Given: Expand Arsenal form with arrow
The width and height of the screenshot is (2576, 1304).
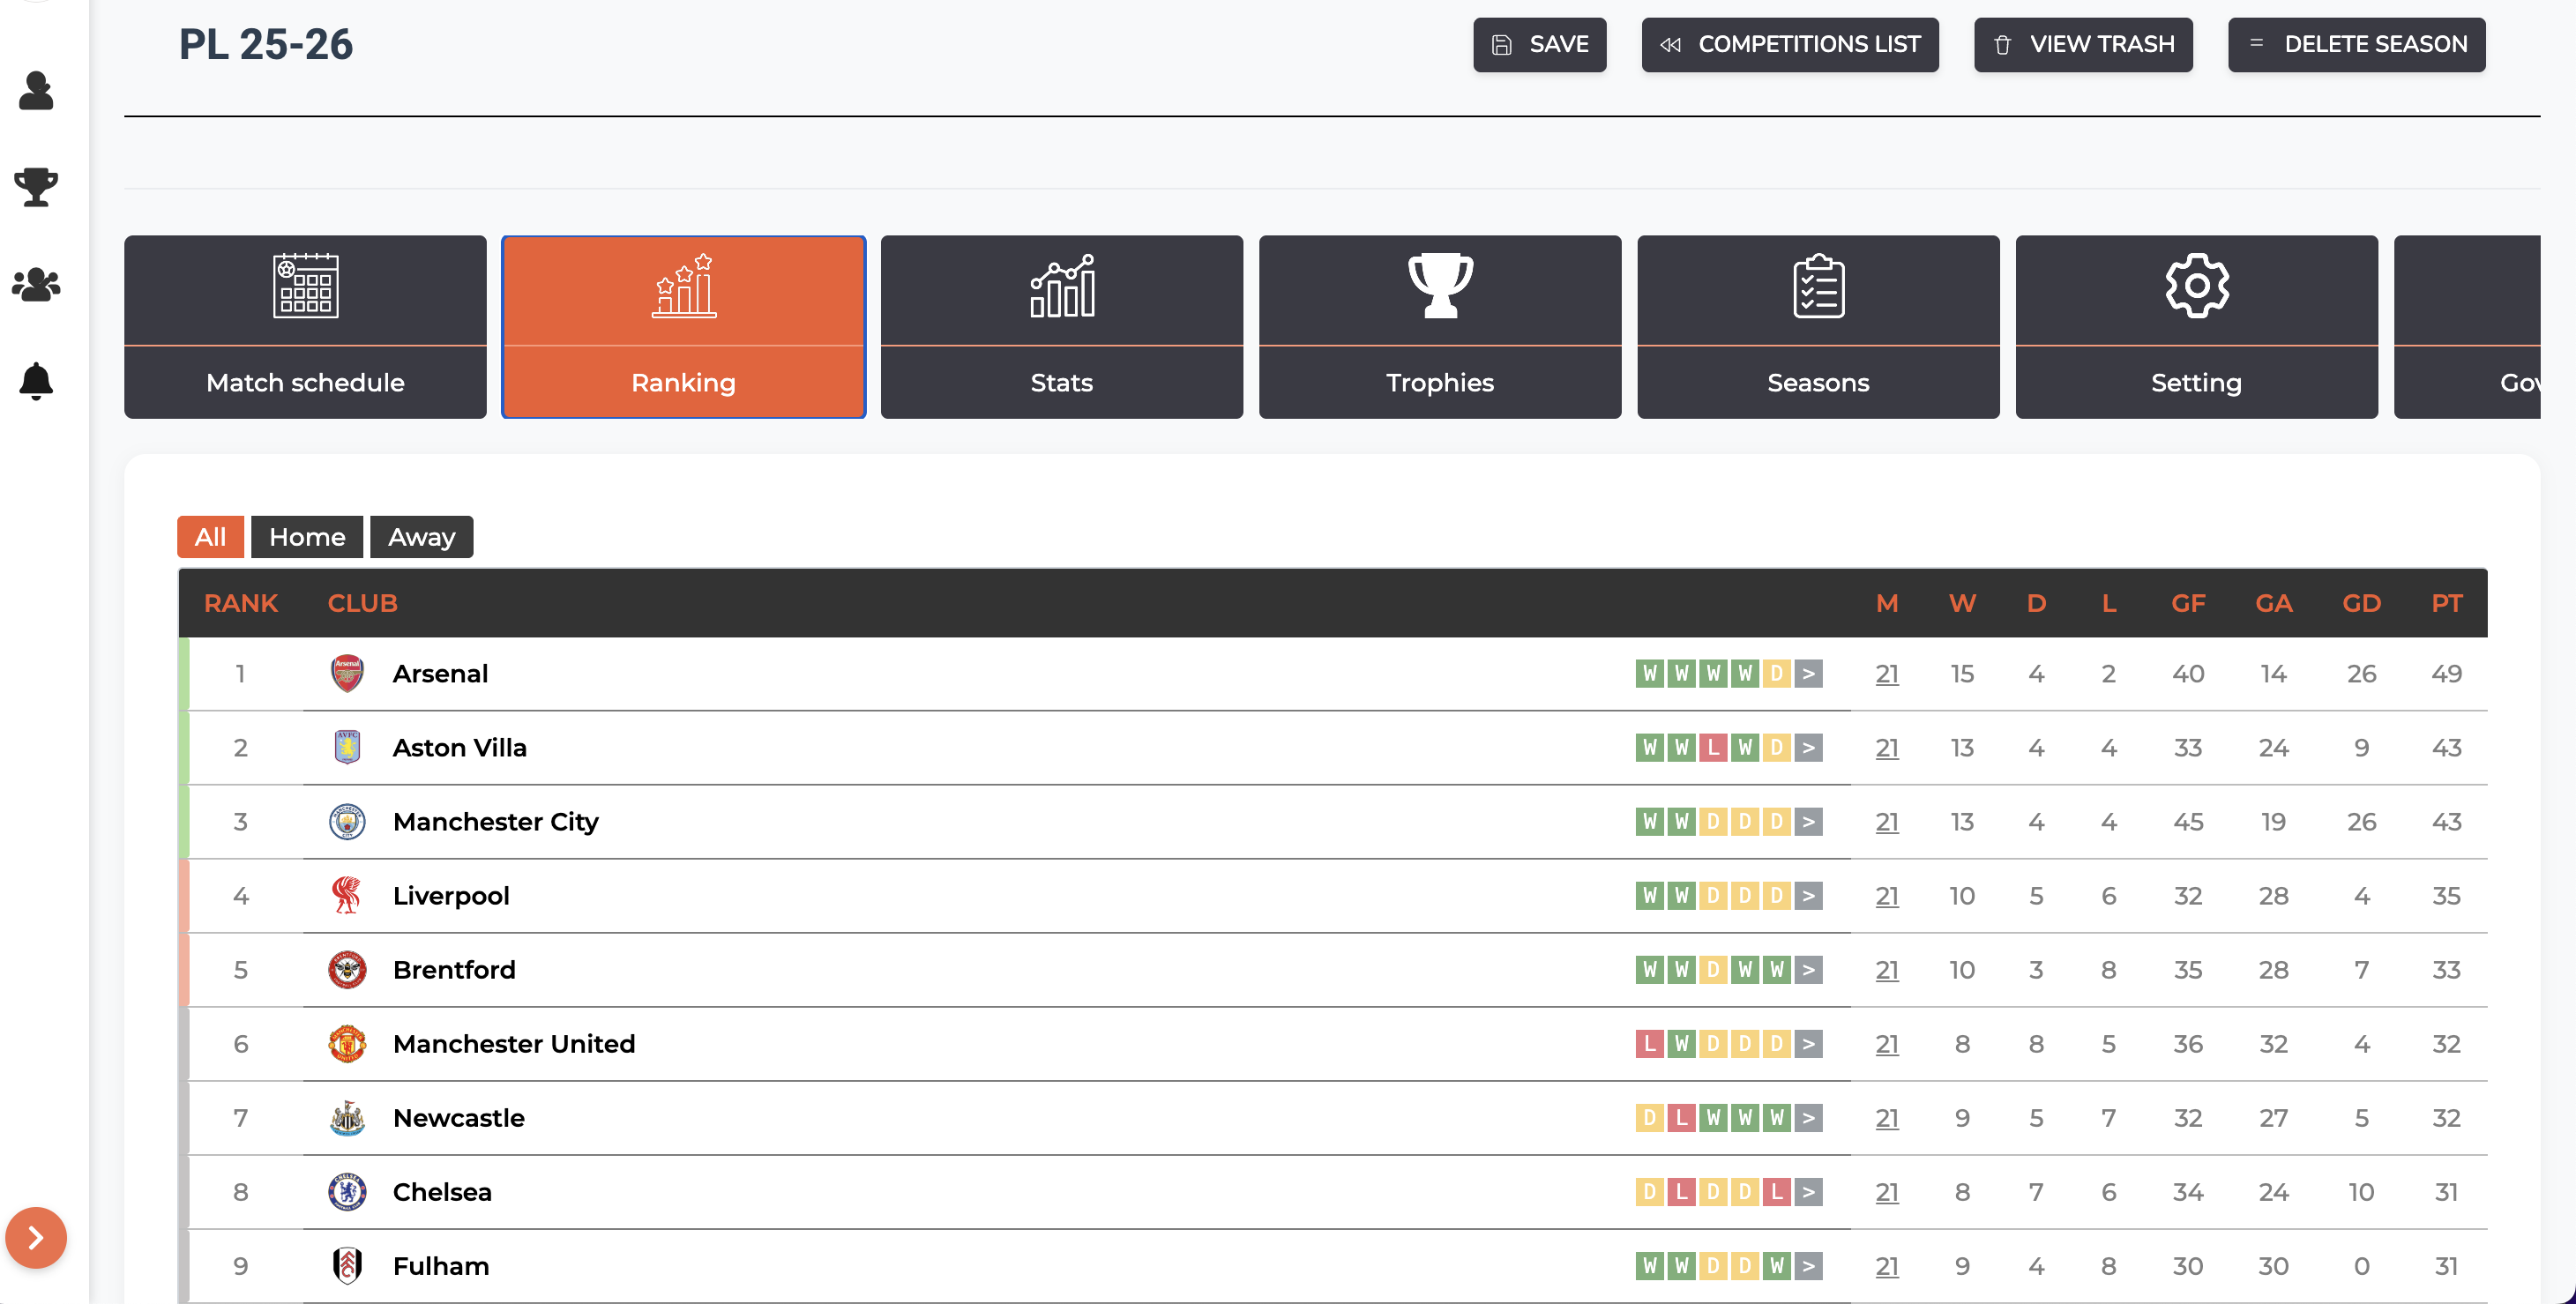Looking at the screenshot, I should (1808, 674).
